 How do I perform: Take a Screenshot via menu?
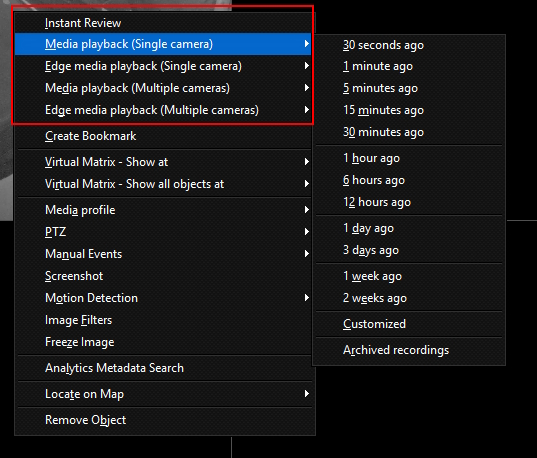164,276
